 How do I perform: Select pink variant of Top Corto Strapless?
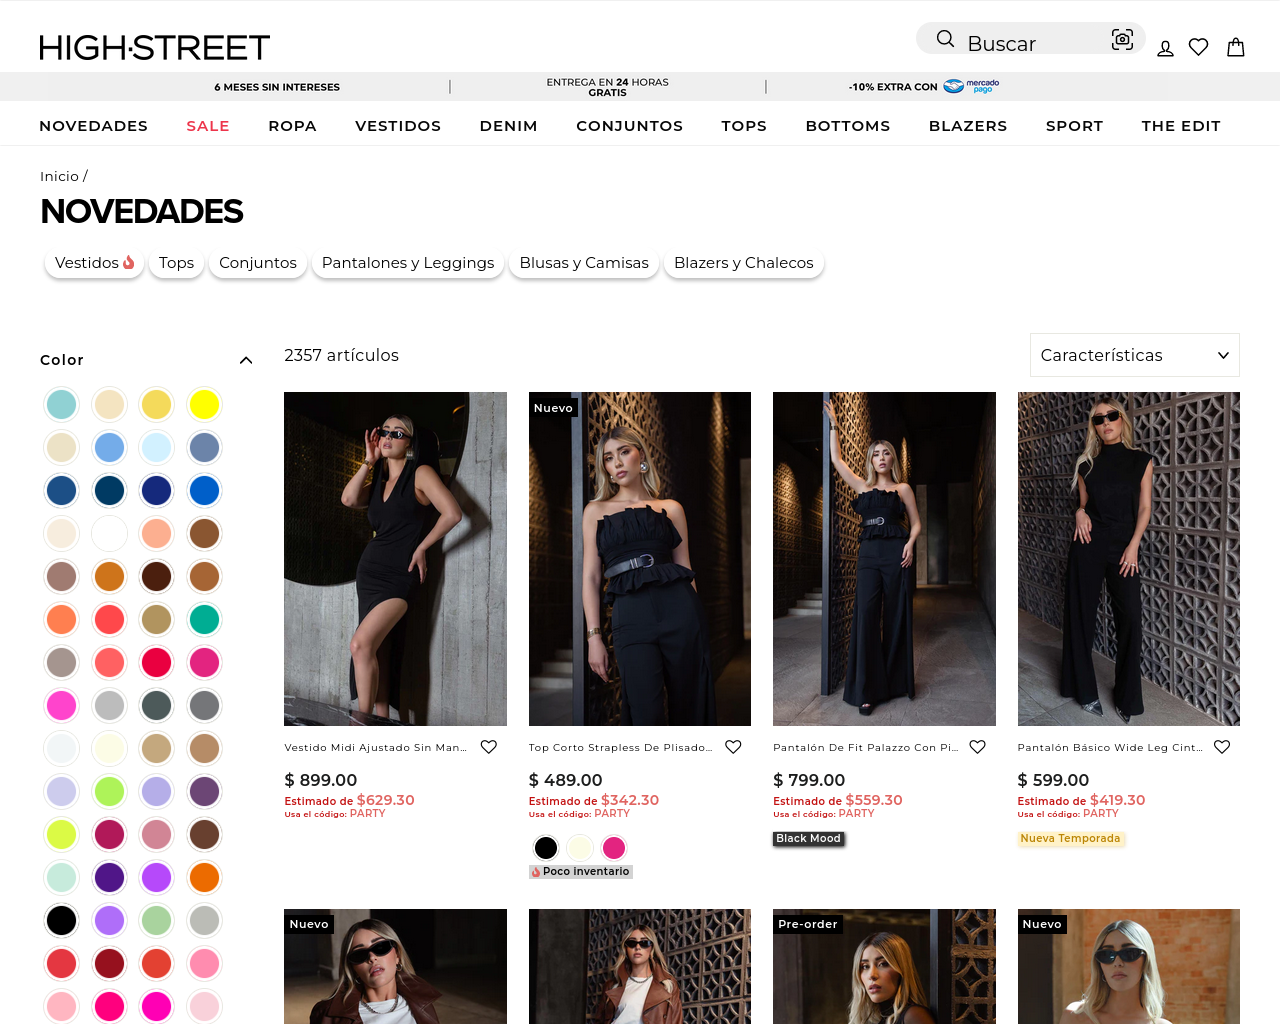[x=614, y=848]
